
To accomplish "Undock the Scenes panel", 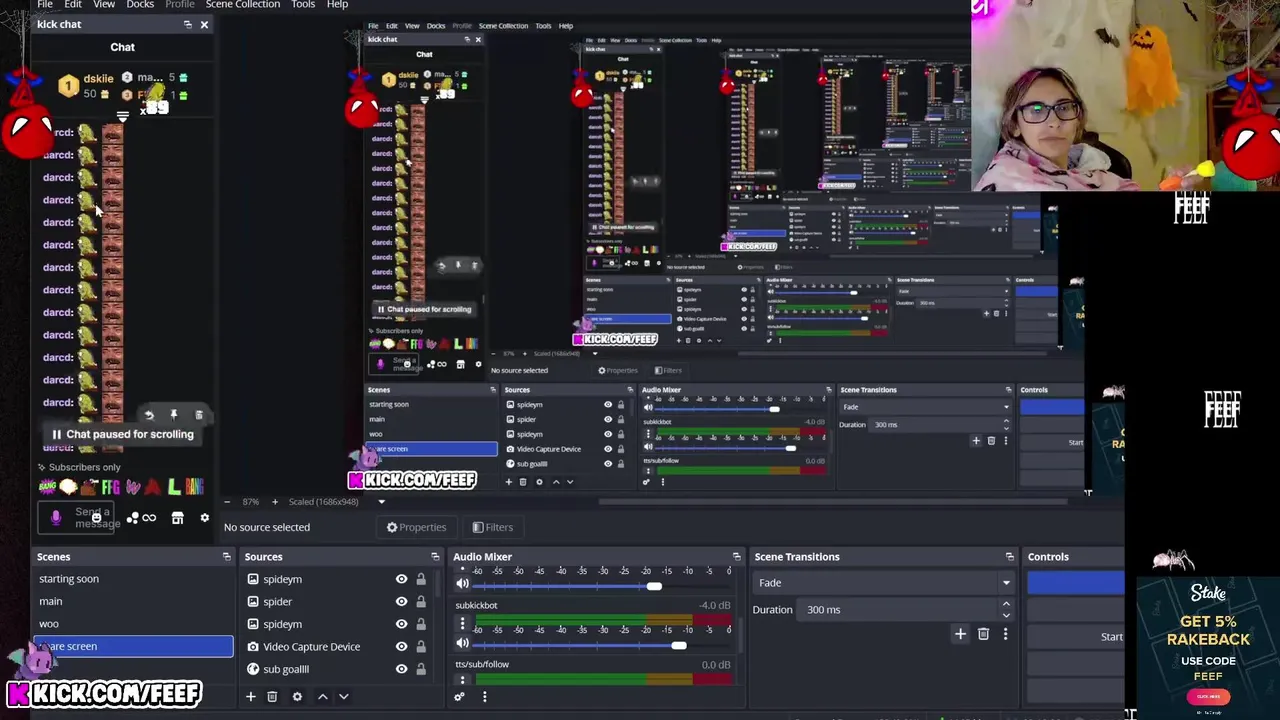I will pyautogui.click(x=226, y=557).
